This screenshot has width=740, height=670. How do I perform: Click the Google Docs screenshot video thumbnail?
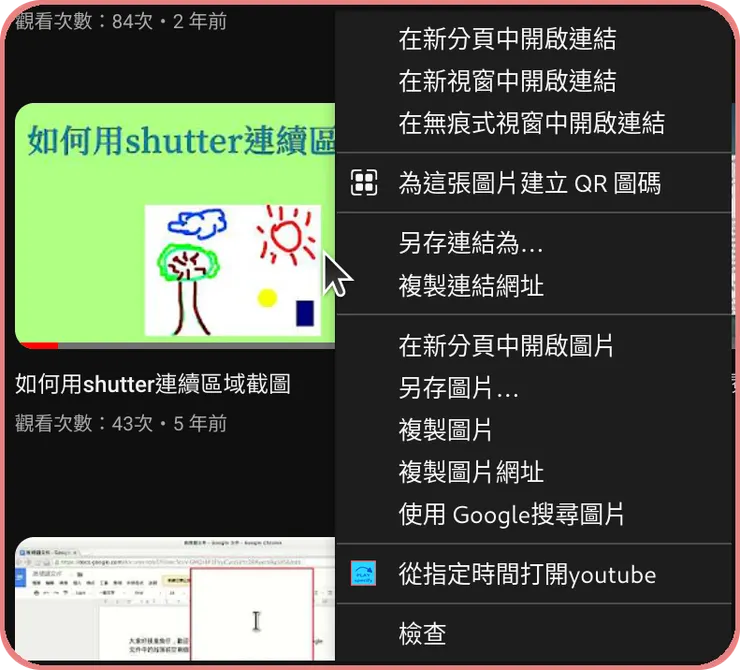(x=175, y=598)
